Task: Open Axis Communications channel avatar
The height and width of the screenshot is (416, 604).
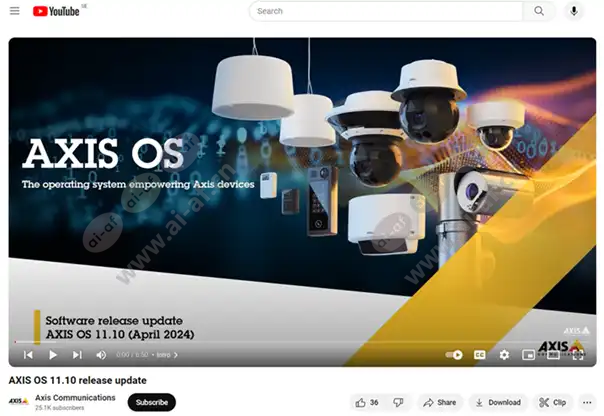Action: 18,402
